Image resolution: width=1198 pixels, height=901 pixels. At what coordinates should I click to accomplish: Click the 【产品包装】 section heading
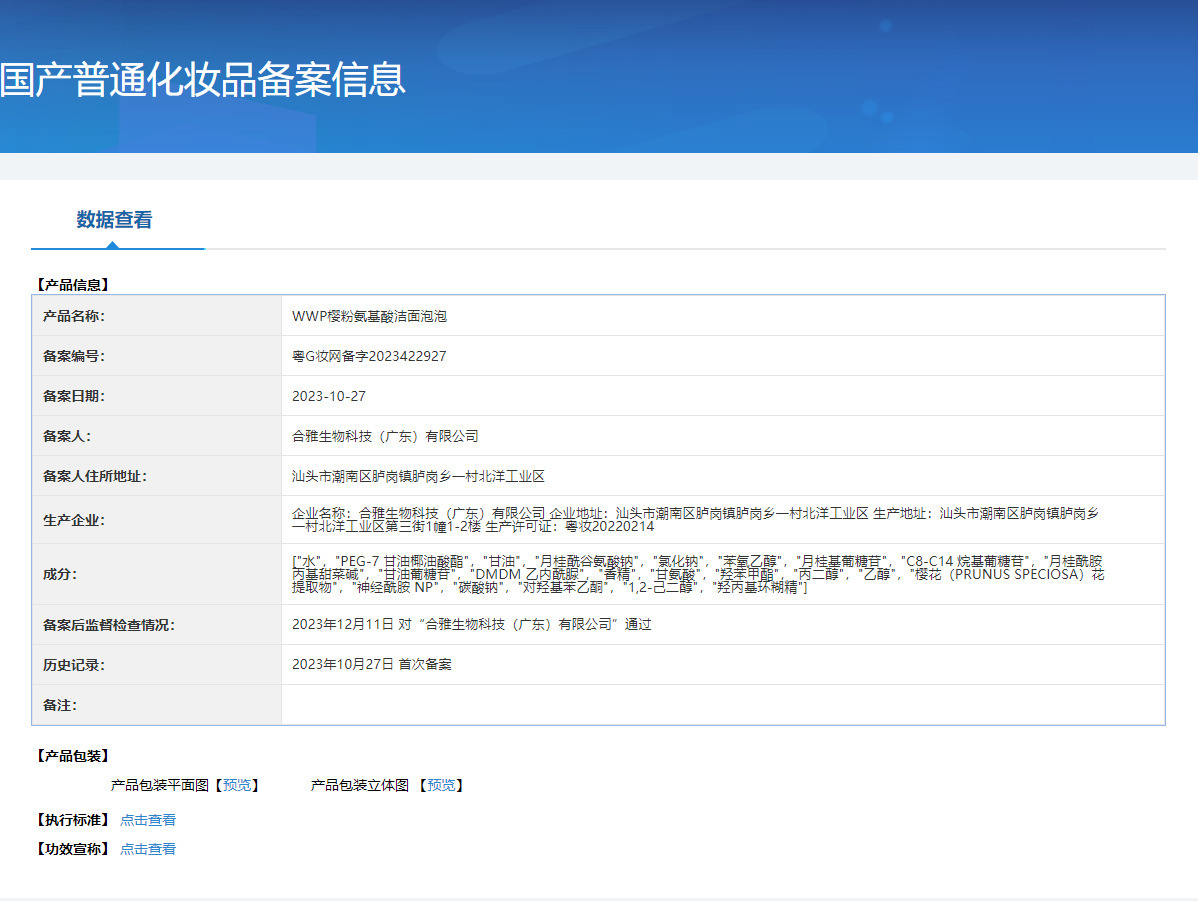pos(71,756)
